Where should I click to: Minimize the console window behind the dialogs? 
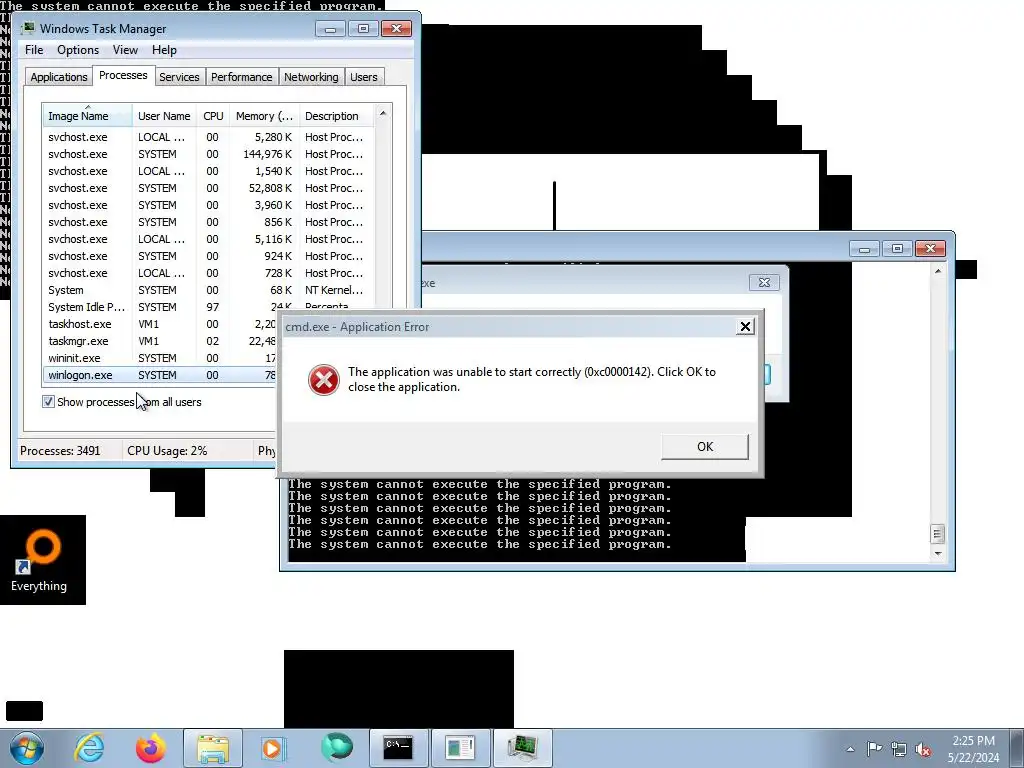point(865,249)
